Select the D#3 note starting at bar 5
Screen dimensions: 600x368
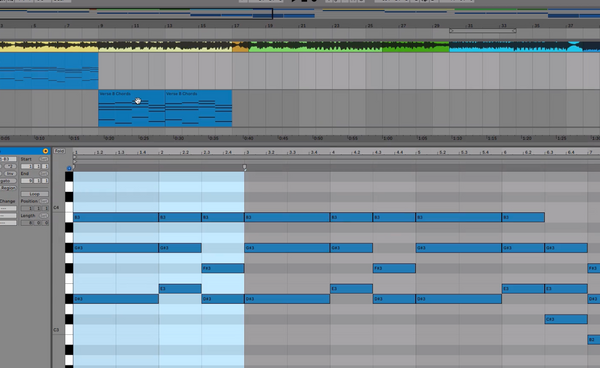[458, 299]
